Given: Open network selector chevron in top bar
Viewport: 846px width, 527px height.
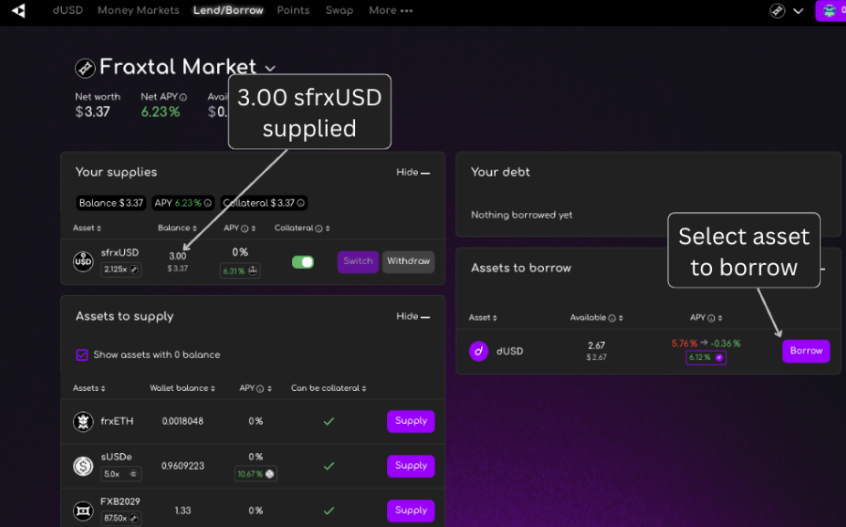Looking at the screenshot, I should (799, 11).
